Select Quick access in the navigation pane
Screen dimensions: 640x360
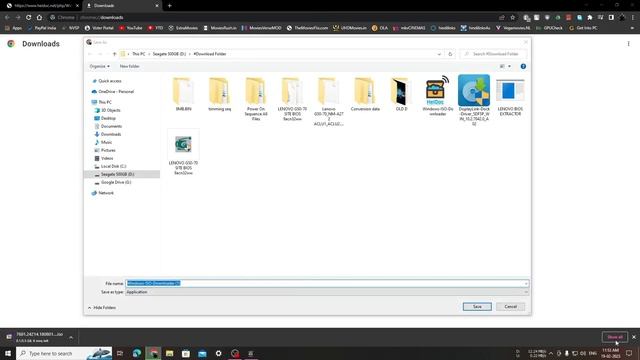(109, 81)
